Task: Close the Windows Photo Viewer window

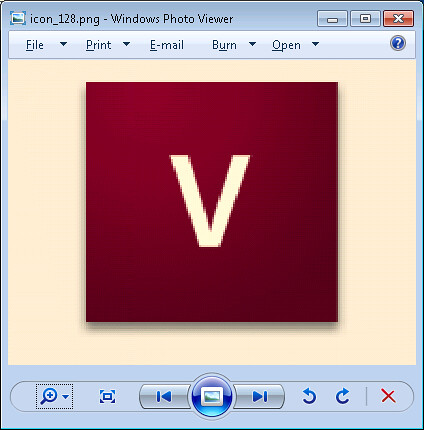Action: pyautogui.click(x=399, y=19)
